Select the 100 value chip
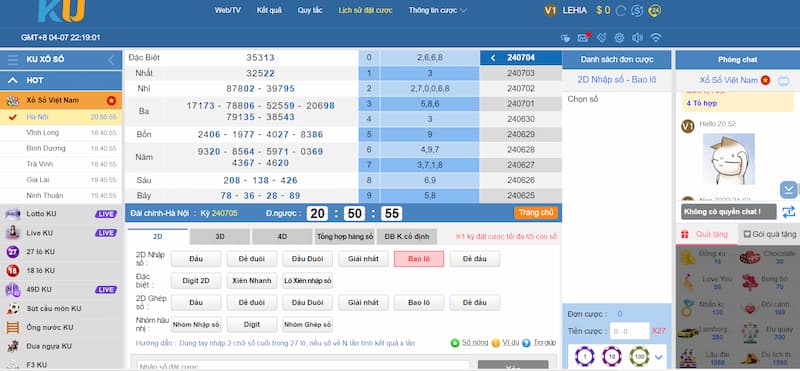 [639, 356]
